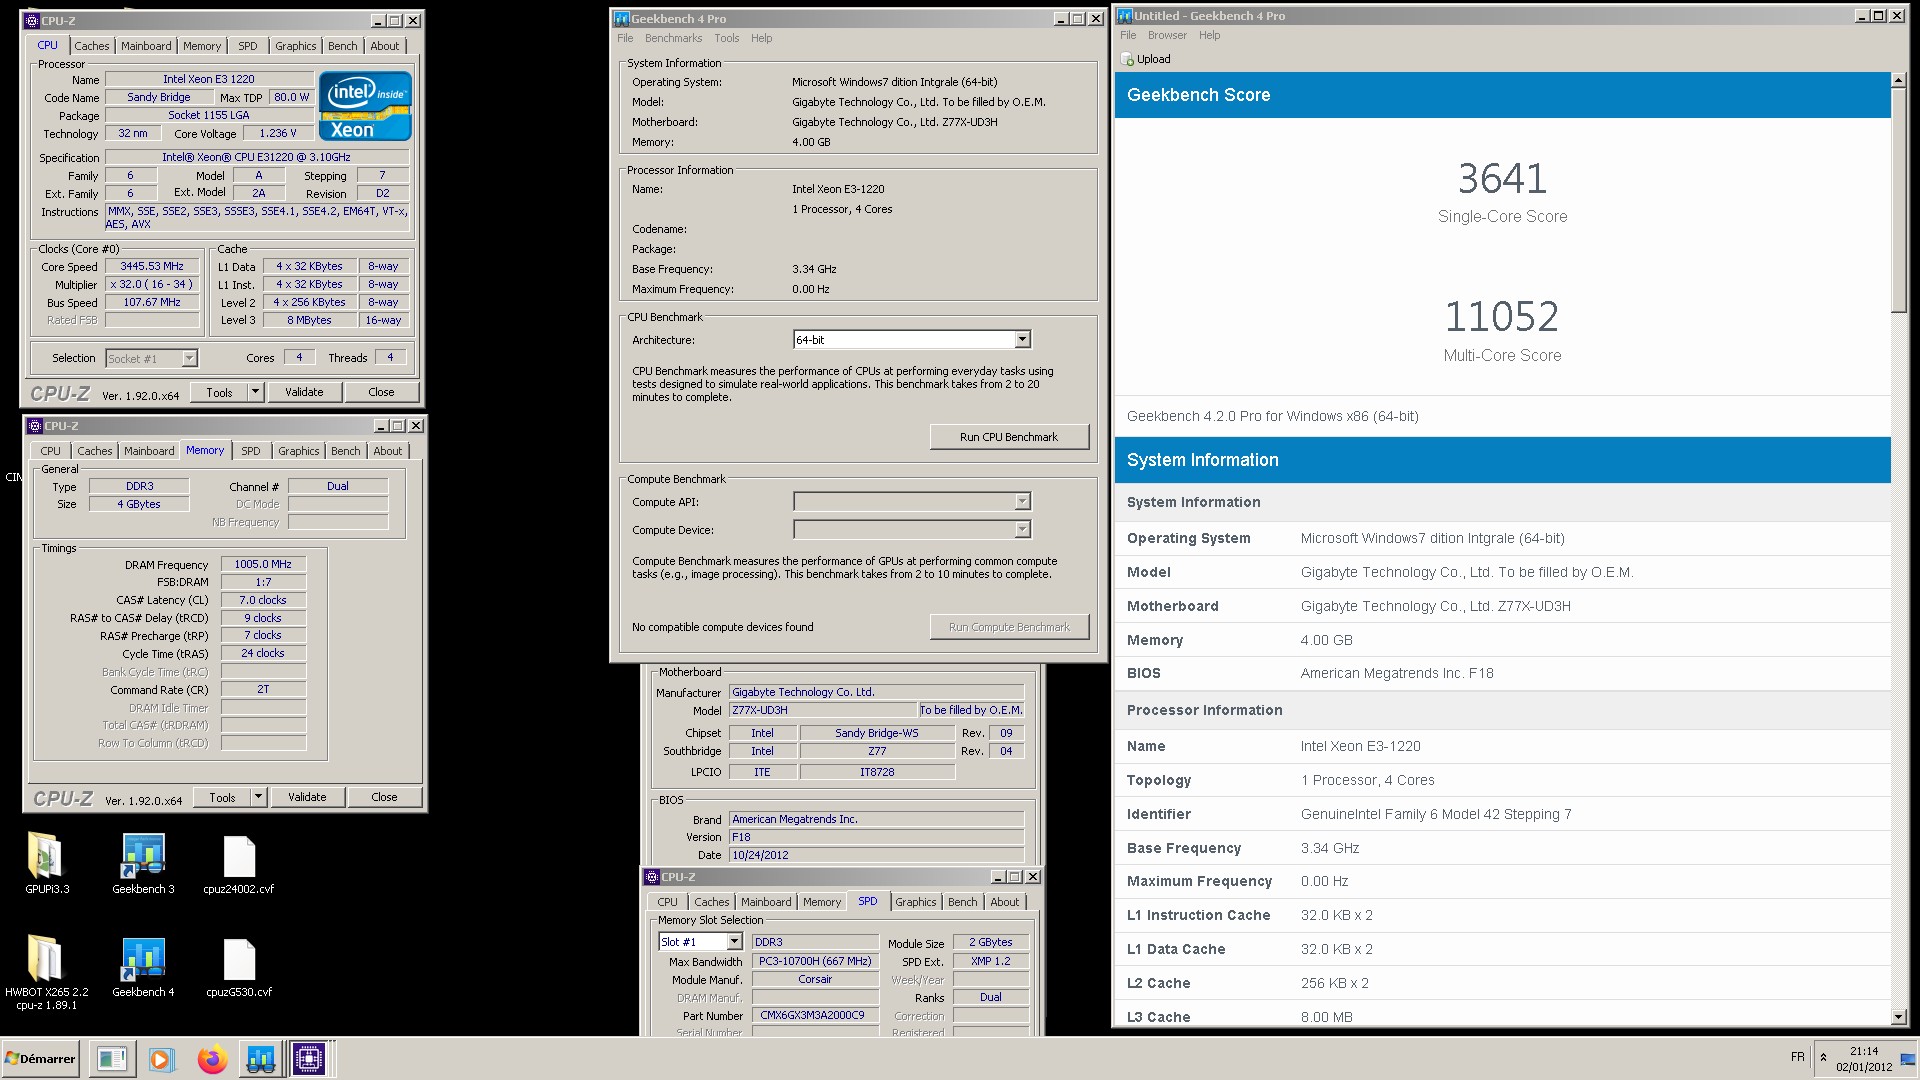The width and height of the screenshot is (1920, 1080).
Task: Open the media player taskbar icon
Action: (x=161, y=1059)
